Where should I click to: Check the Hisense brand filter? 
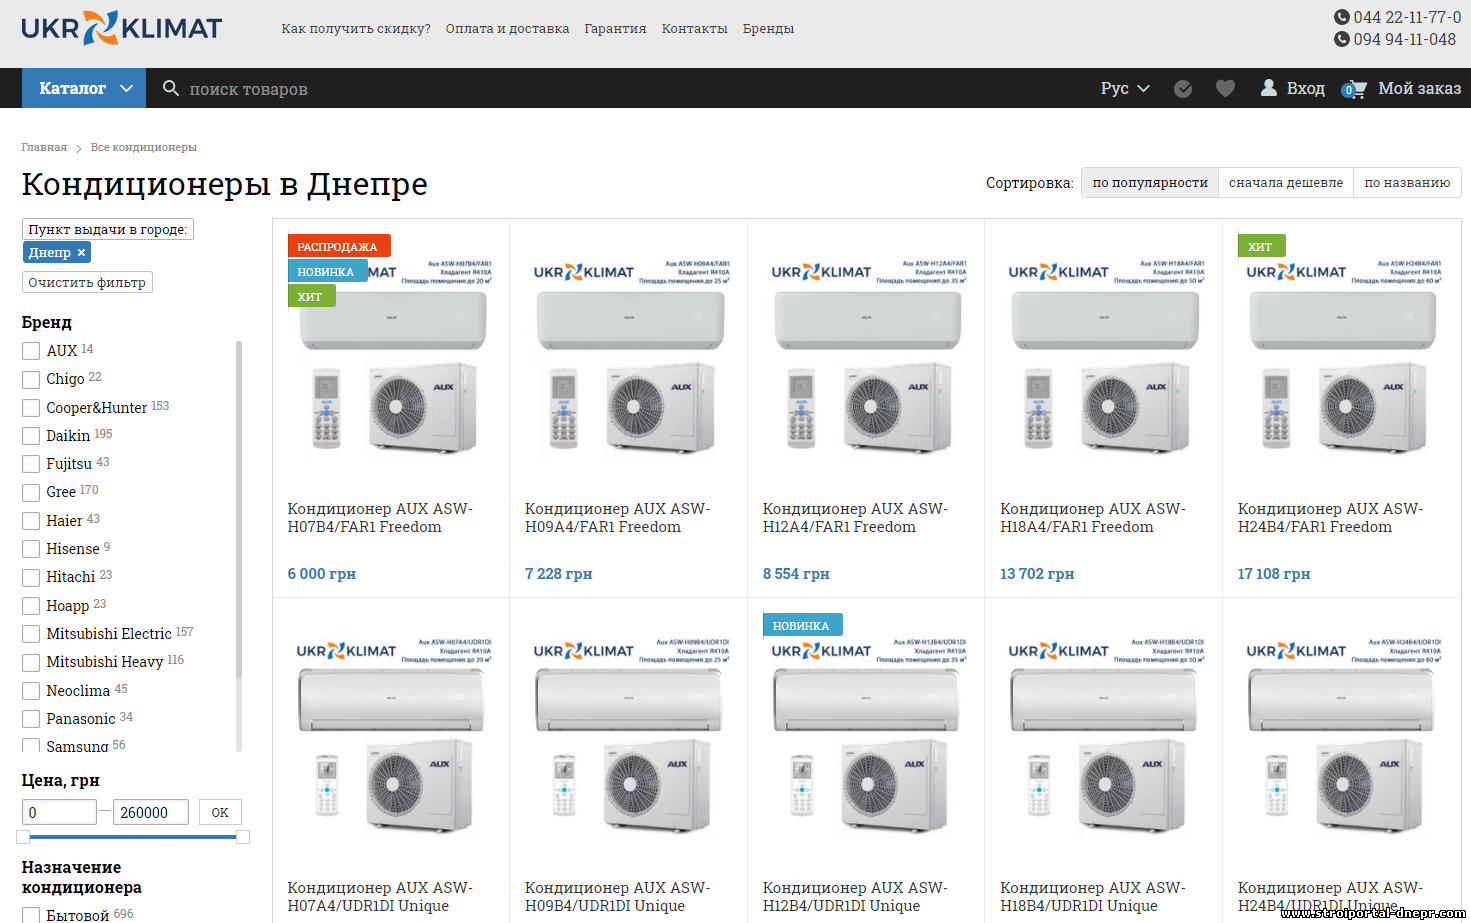pos(31,549)
